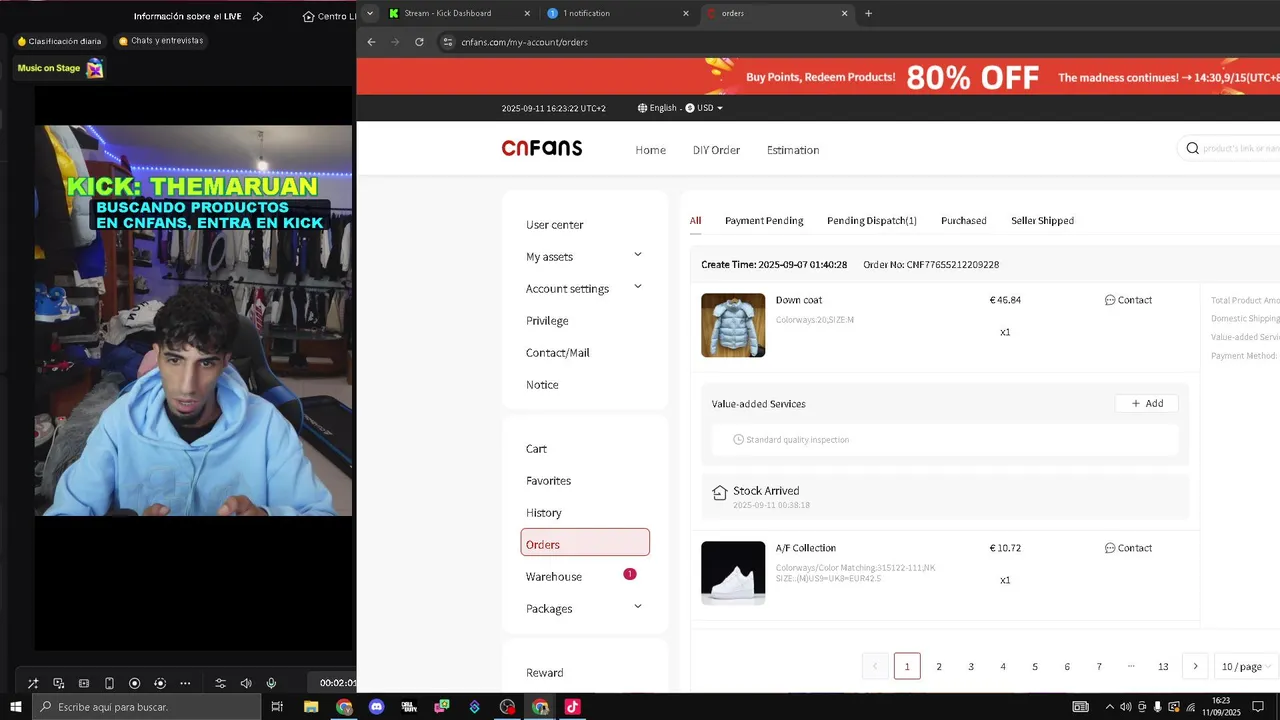Open DIY Order in the CNFans navigation

[x=716, y=150]
